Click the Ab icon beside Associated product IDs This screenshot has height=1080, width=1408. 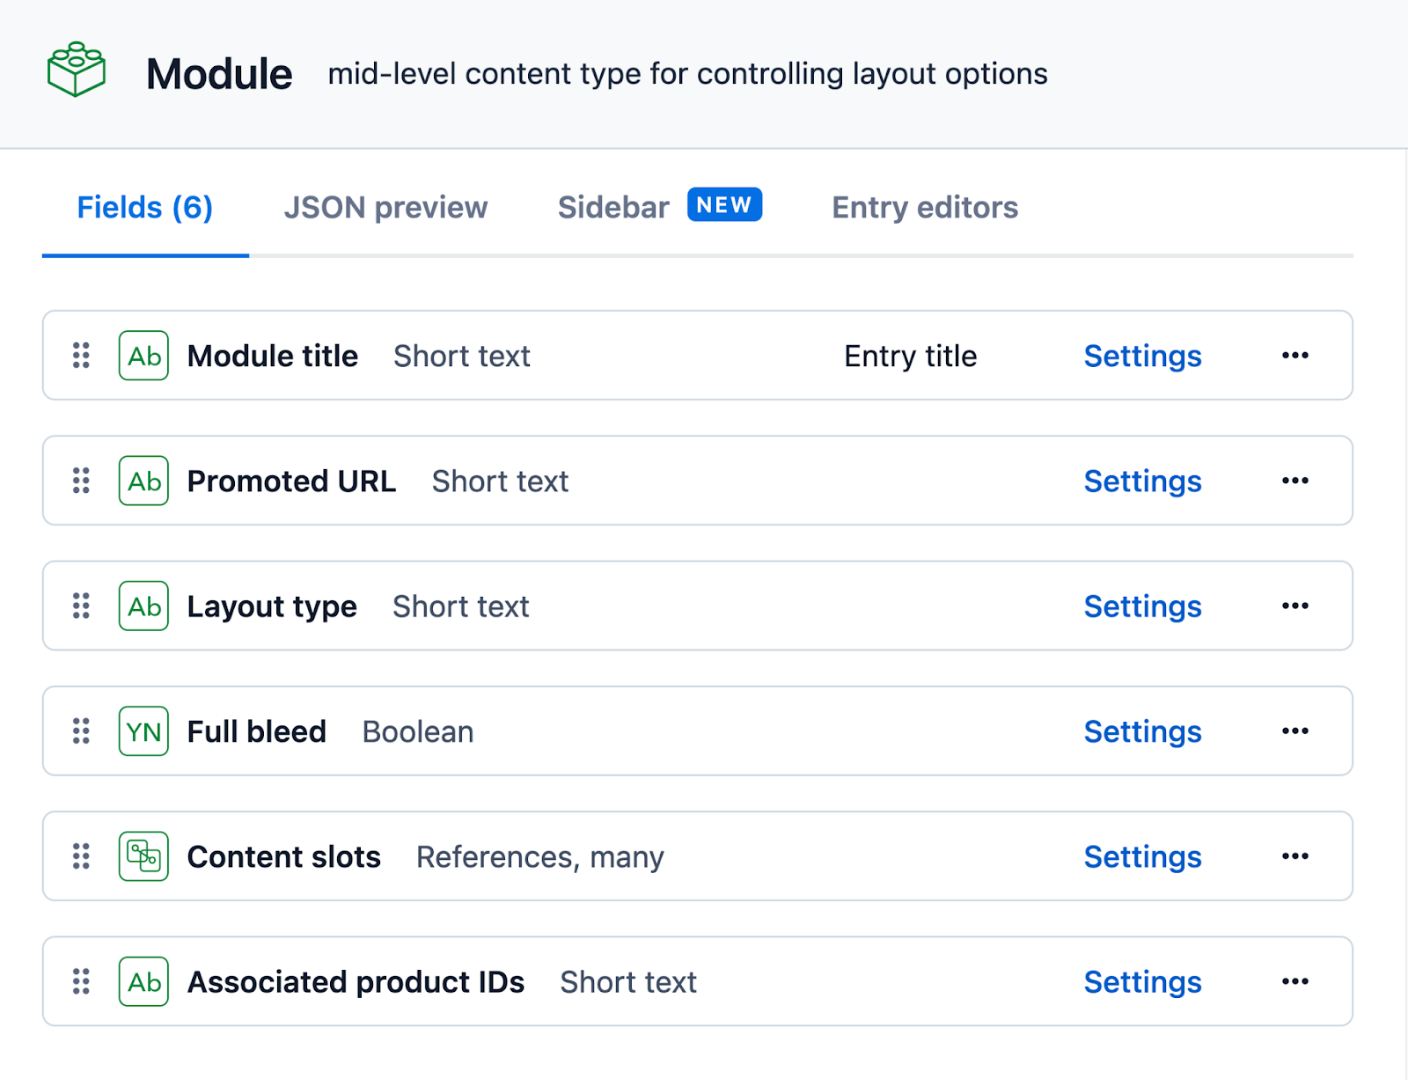pos(144,981)
